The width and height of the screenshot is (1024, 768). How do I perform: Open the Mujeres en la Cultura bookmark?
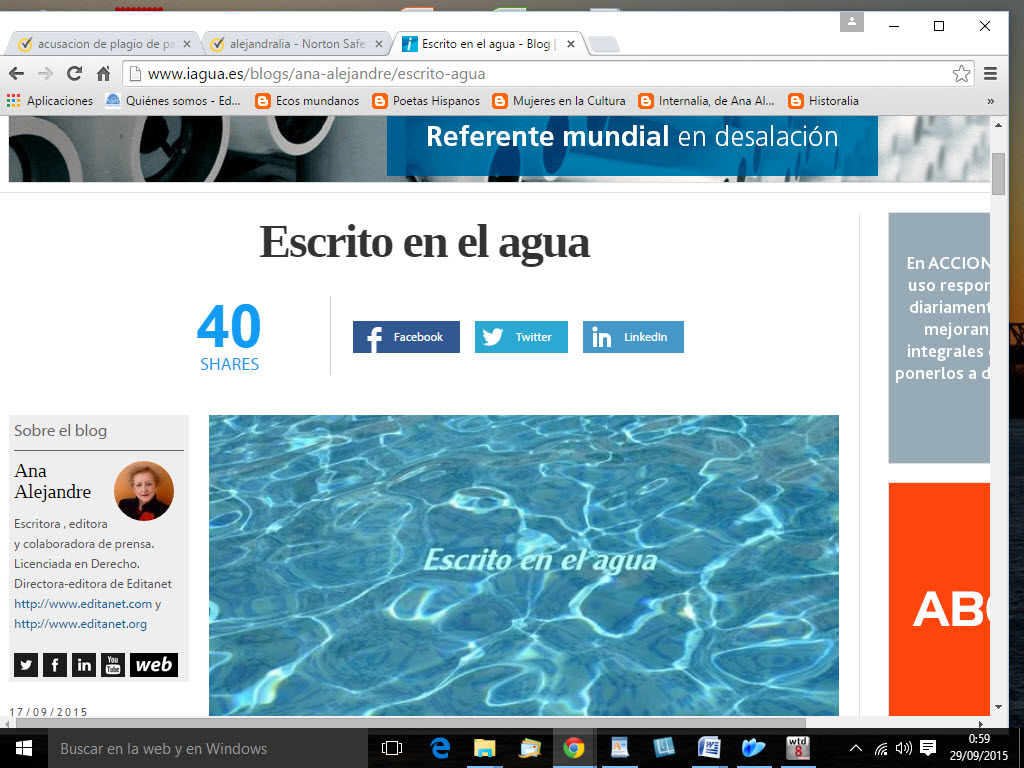(x=559, y=101)
